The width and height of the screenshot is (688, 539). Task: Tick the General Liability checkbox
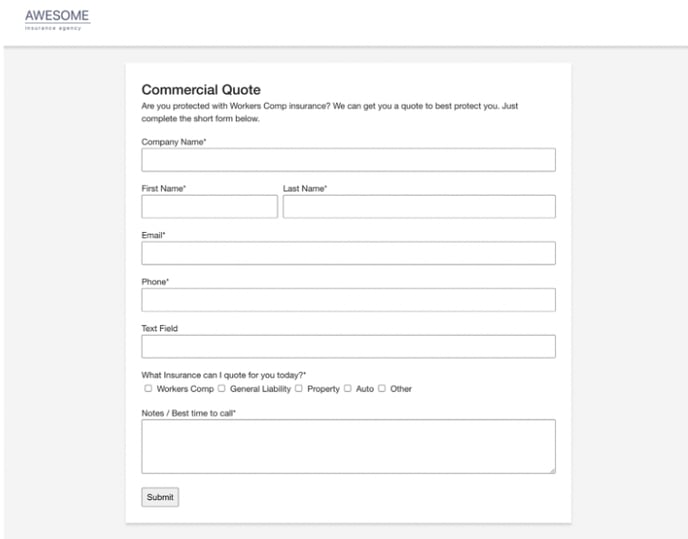(222, 389)
